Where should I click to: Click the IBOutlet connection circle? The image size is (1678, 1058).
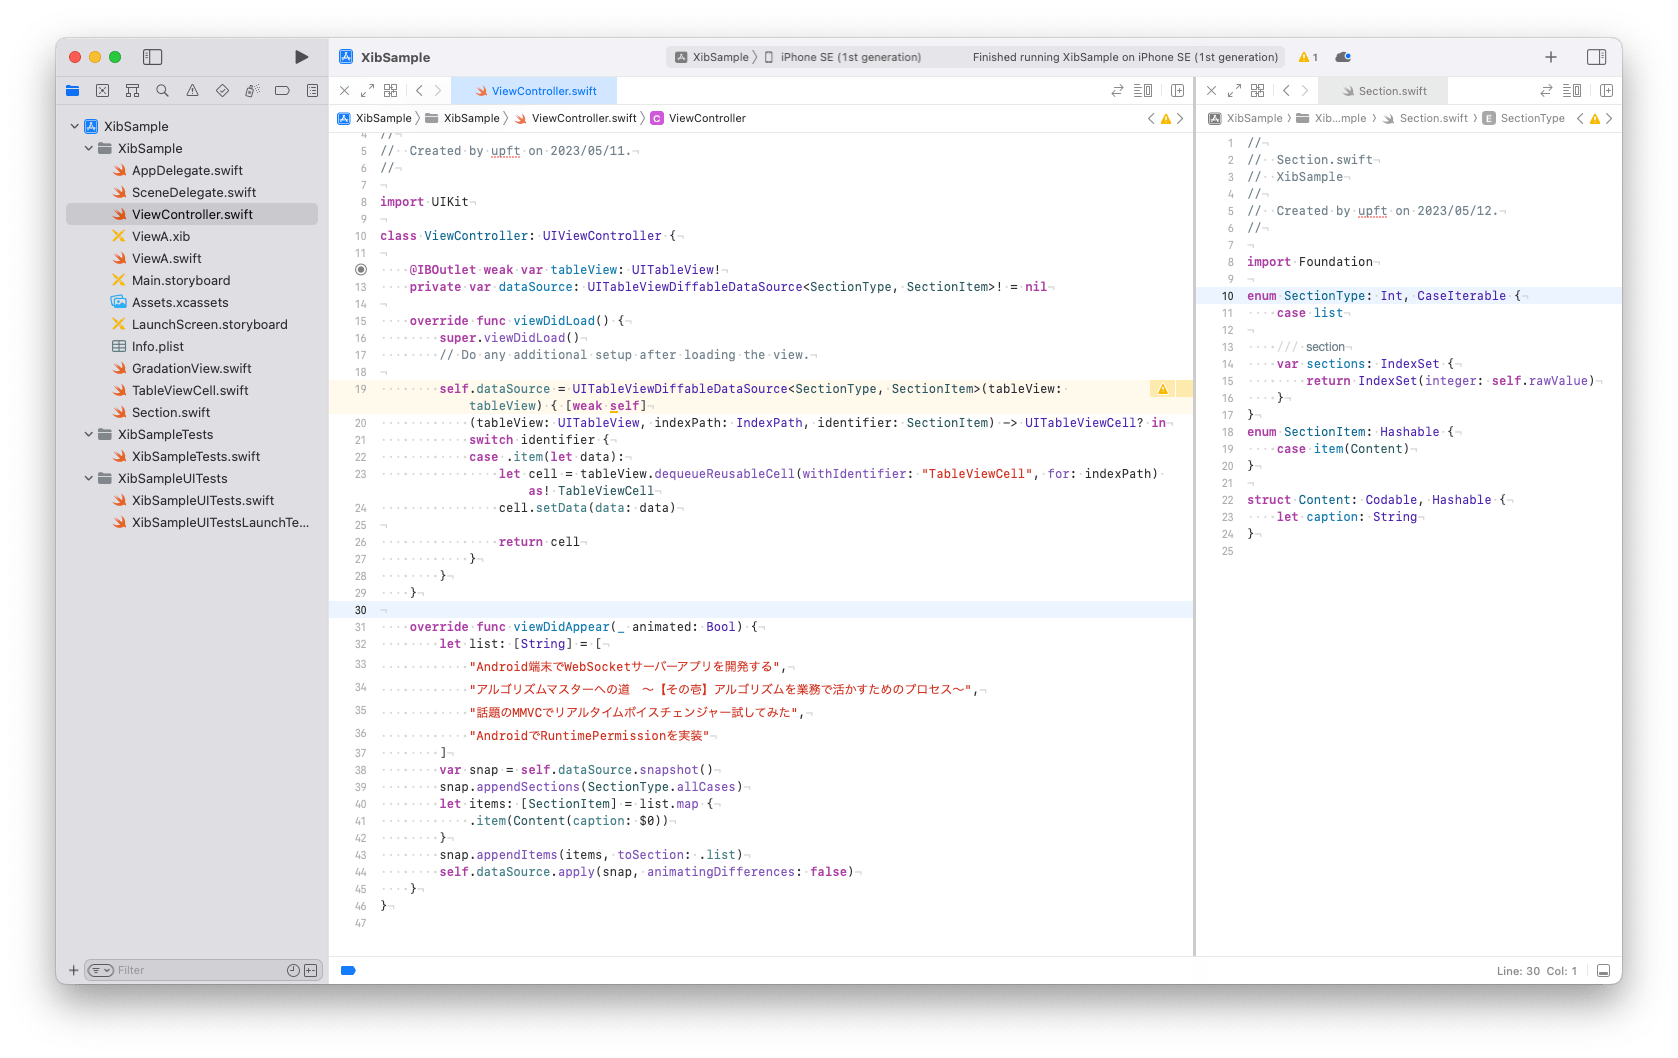(x=361, y=270)
